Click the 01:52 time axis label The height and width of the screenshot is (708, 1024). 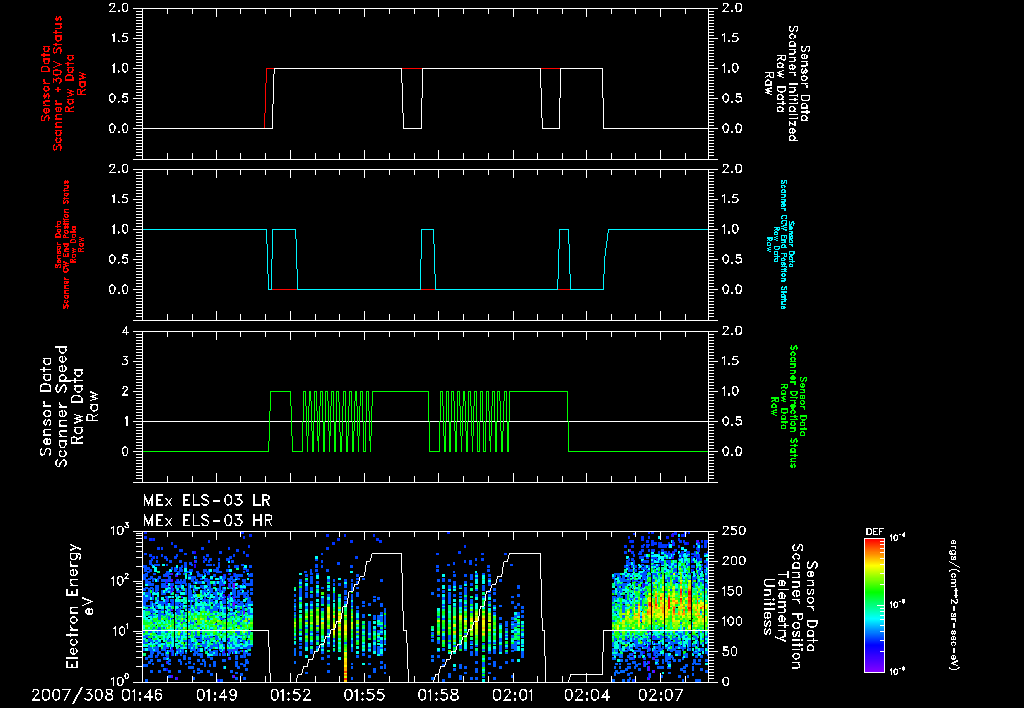click(291, 695)
